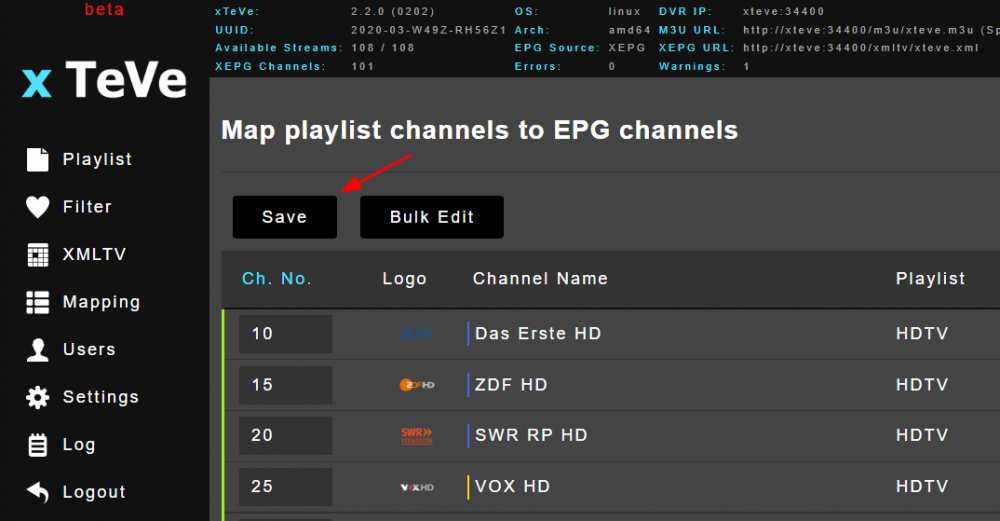Click the Playlist file icon in sidebar
The height and width of the screenshot is (521, 1000).
[38, 159]
